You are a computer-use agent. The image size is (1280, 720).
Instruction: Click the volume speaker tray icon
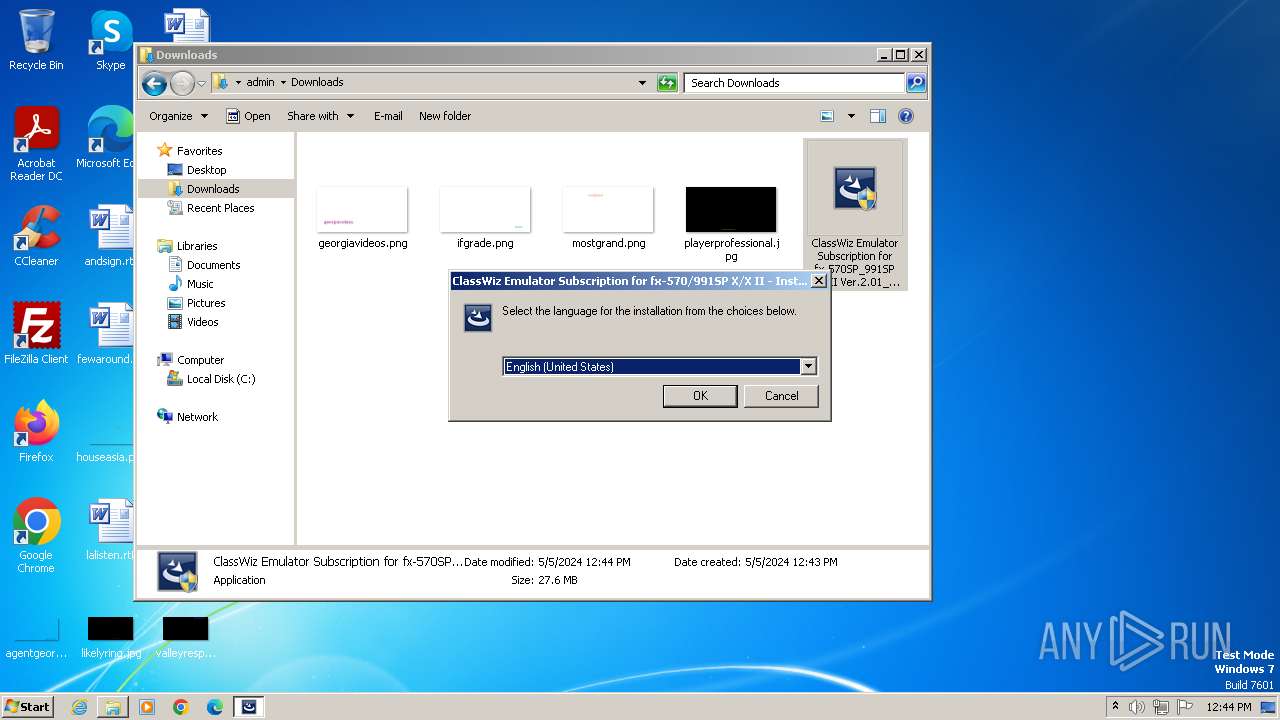tap(1137, 707)
